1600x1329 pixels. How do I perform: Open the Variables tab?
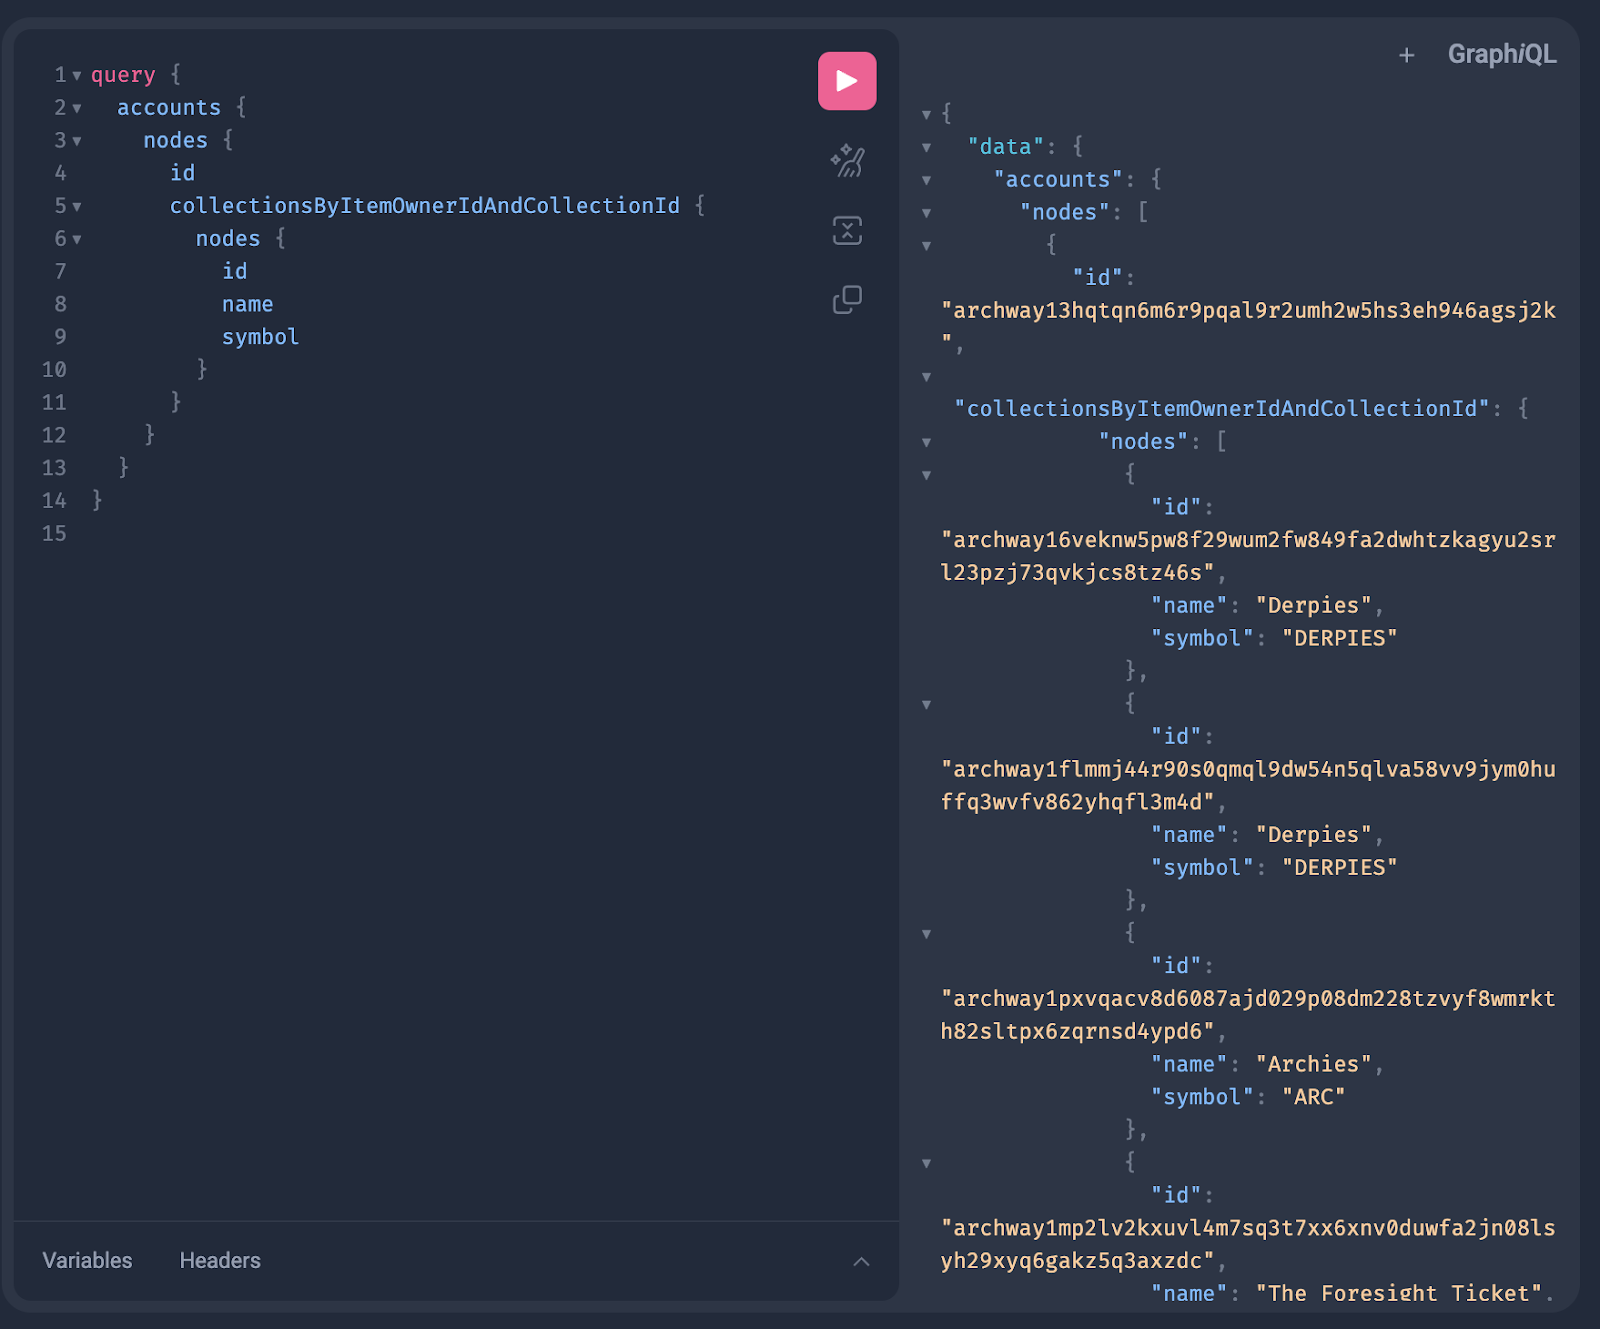click(87, 1260)
